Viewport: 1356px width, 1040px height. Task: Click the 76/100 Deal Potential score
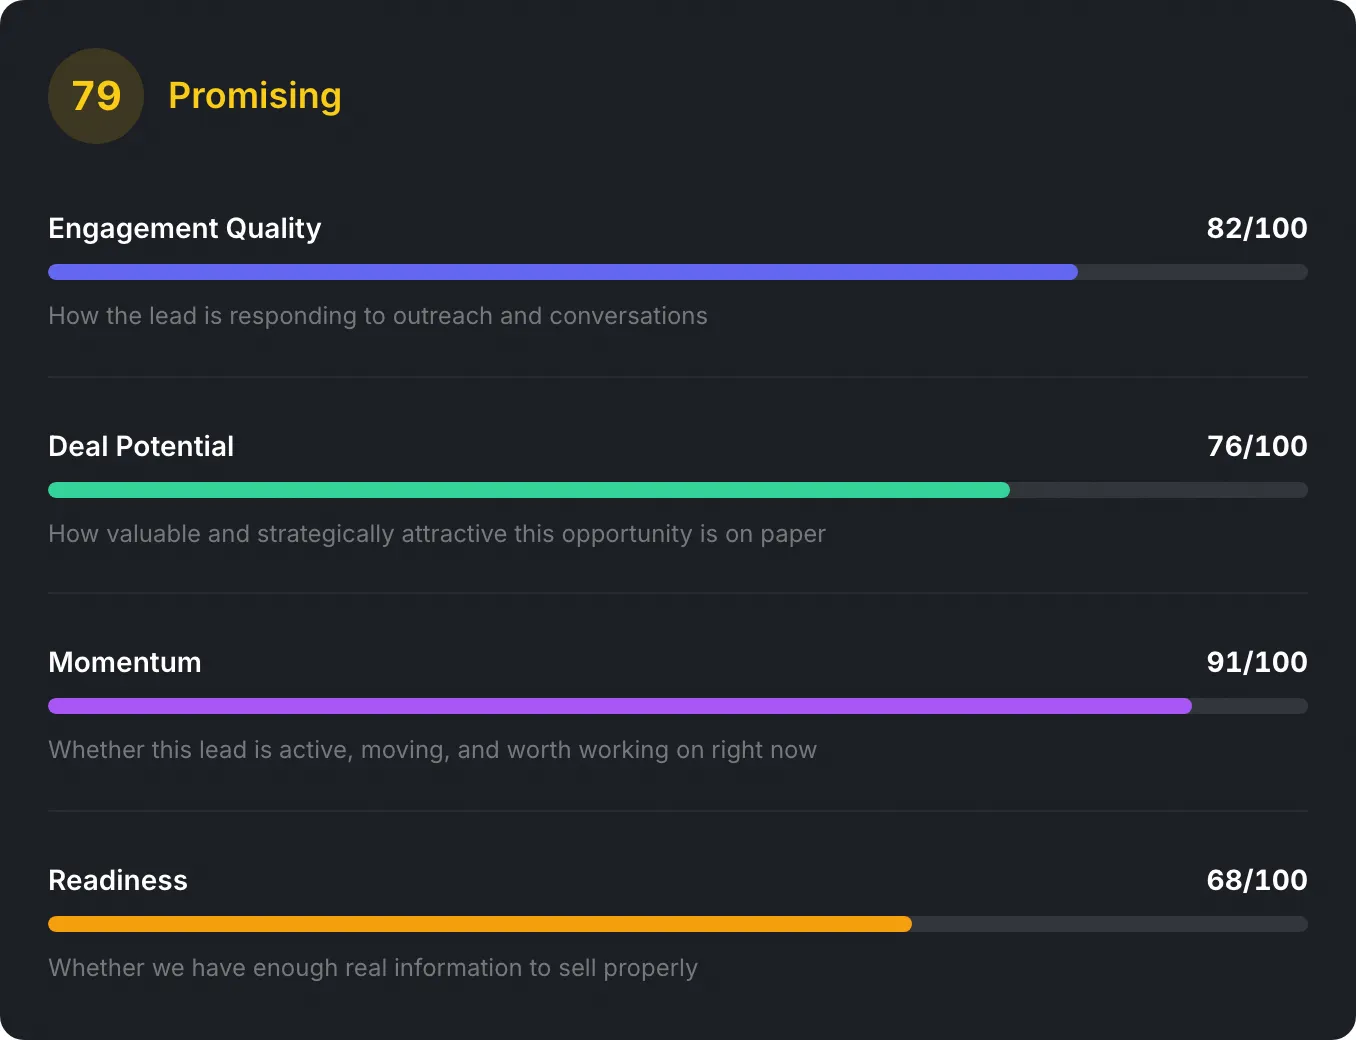[x=1256, y=446]
